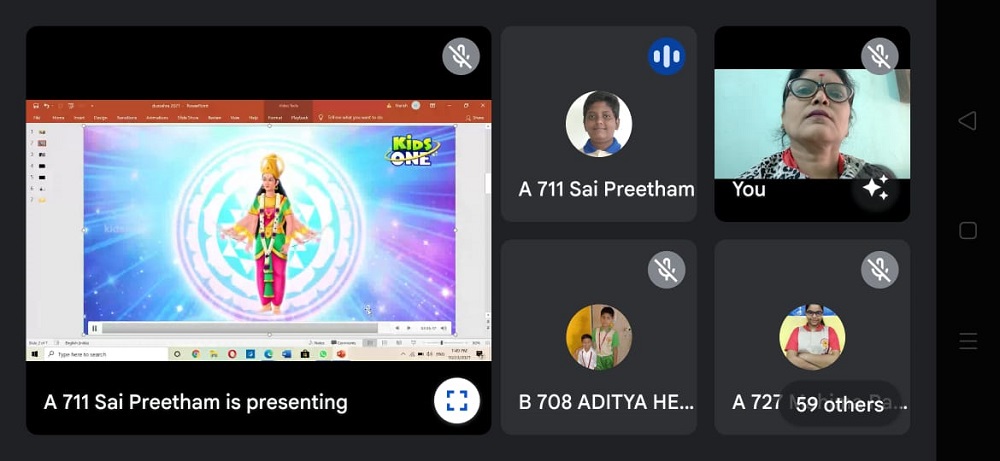1000x461 pixels.
Task: Tap the speaking indicator on Sai Preetham tile
Action: [666, 56]
